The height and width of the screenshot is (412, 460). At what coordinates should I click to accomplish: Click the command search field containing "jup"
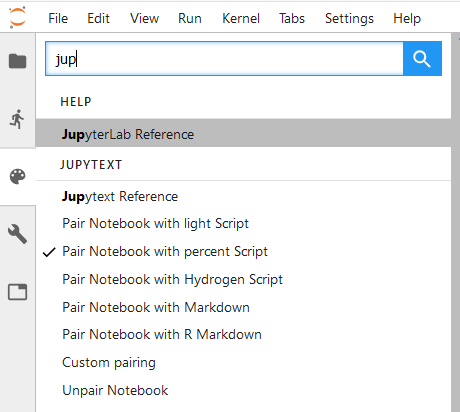224,59
